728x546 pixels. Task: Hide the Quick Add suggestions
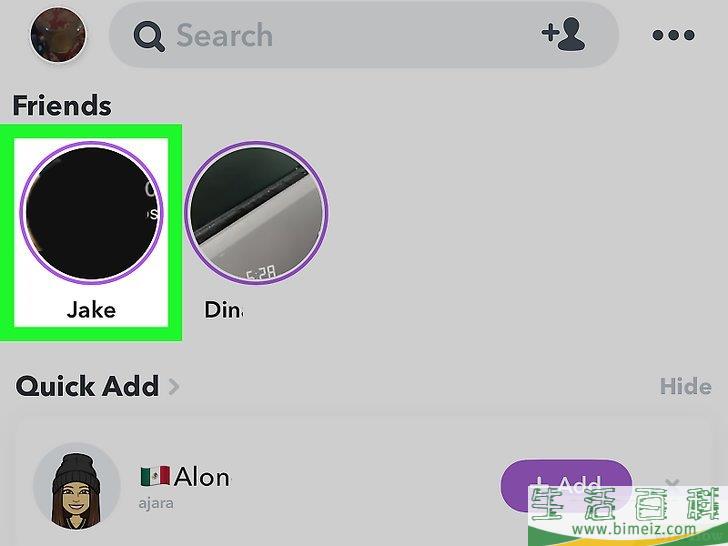685,386
